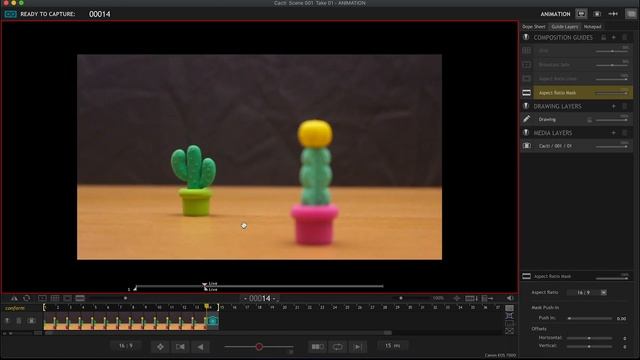This screenshot has height=360, width=640.
Task: Click the Mask Push In slider
Action: click(589, 318)
